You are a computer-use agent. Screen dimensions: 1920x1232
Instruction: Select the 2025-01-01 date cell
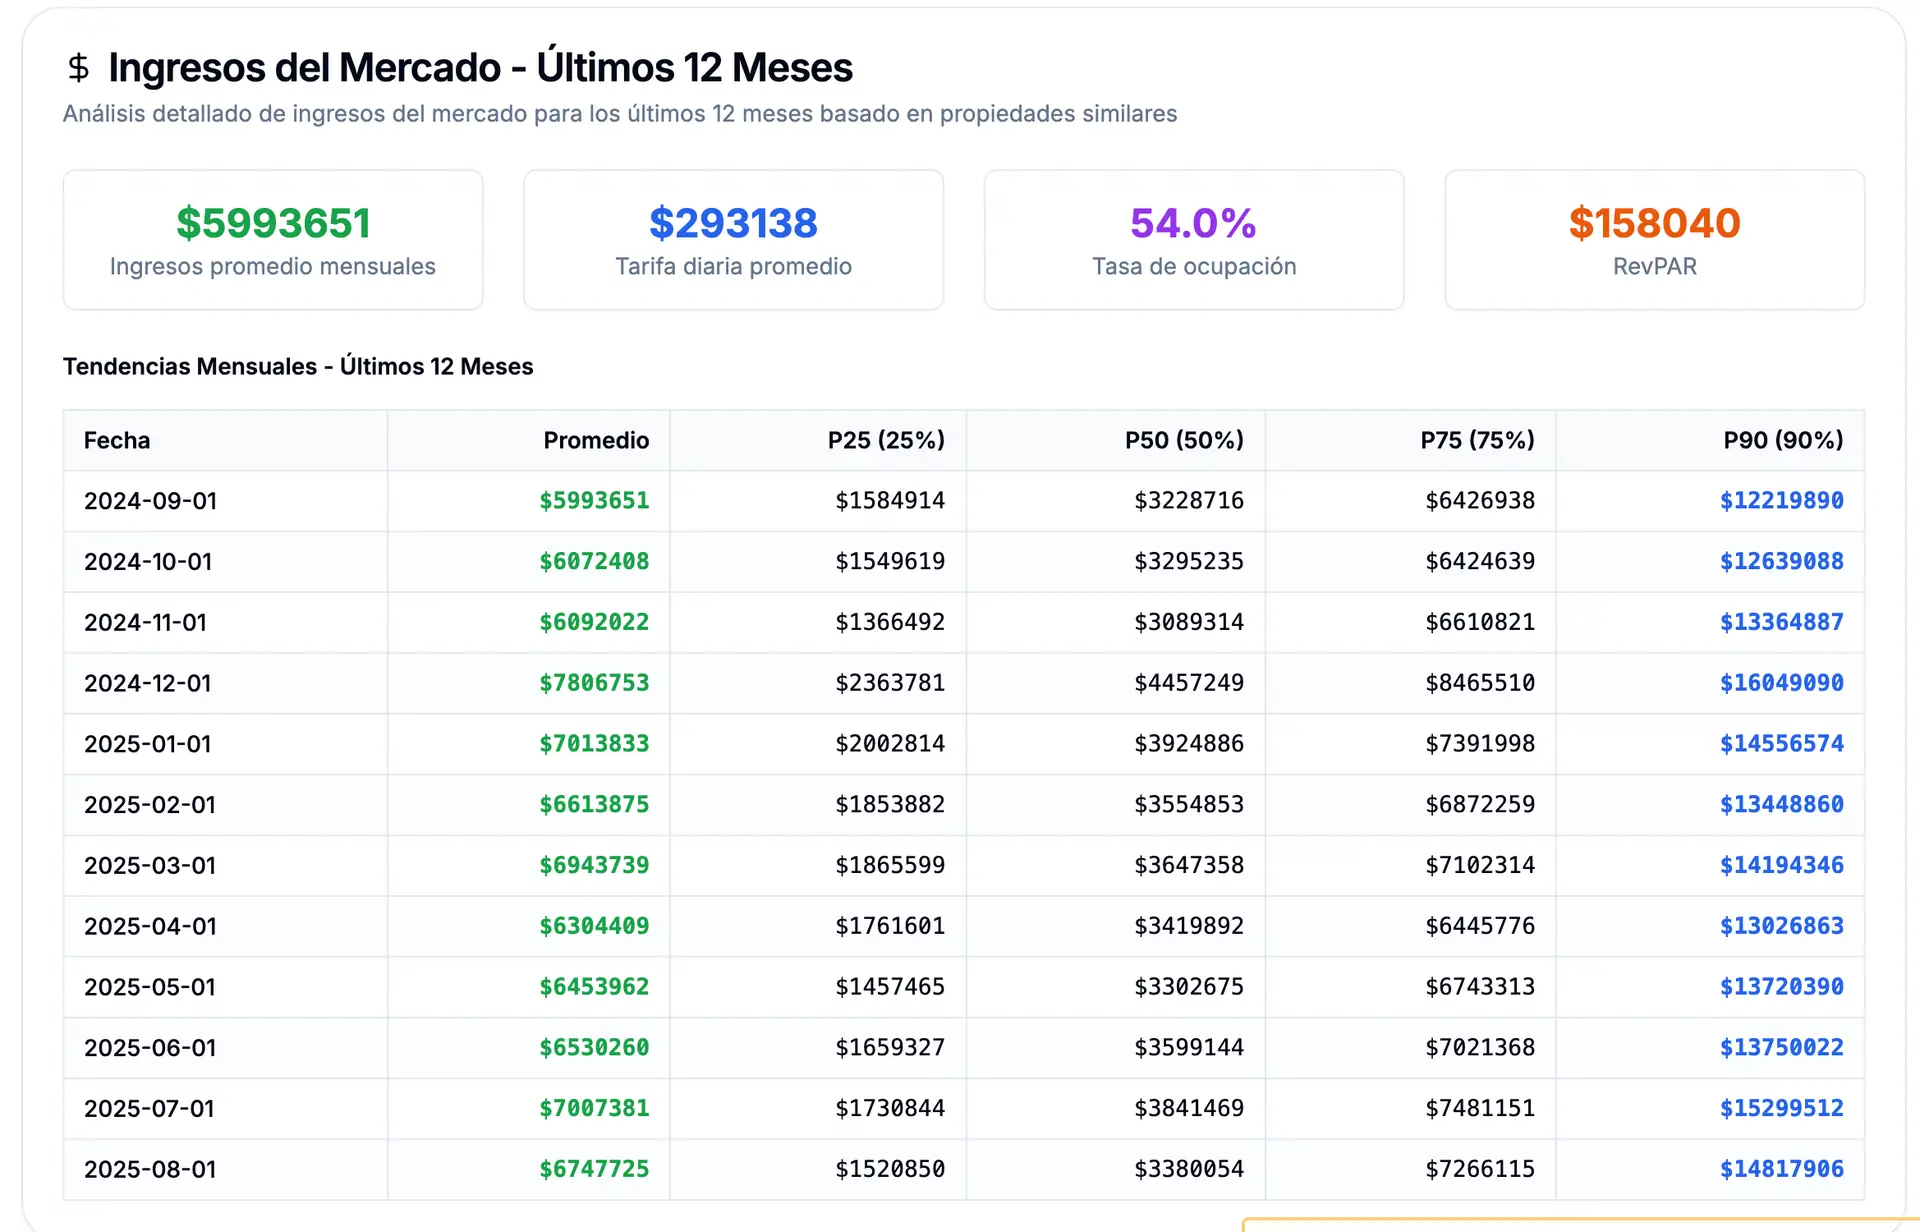pyautogui.click(x=147, y=744)
